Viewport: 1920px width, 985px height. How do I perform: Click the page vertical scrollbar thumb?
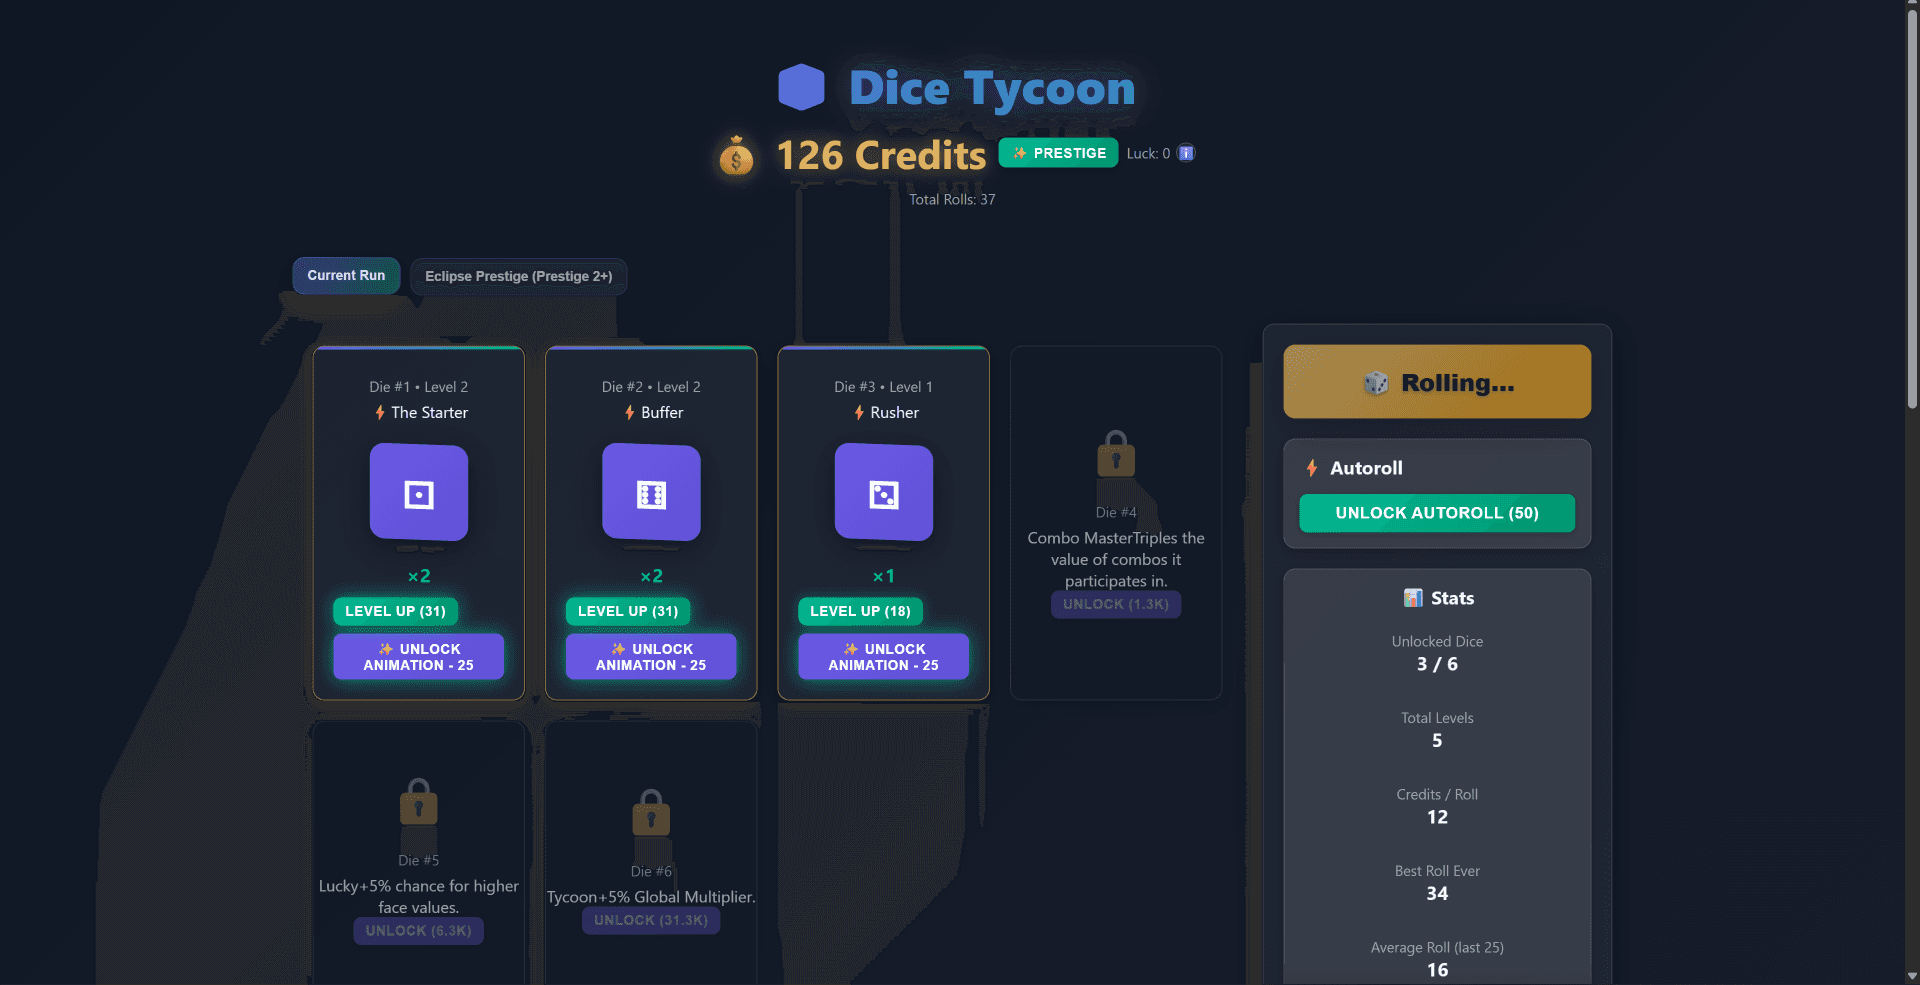pyautogui.click(x=1912, y=210)
